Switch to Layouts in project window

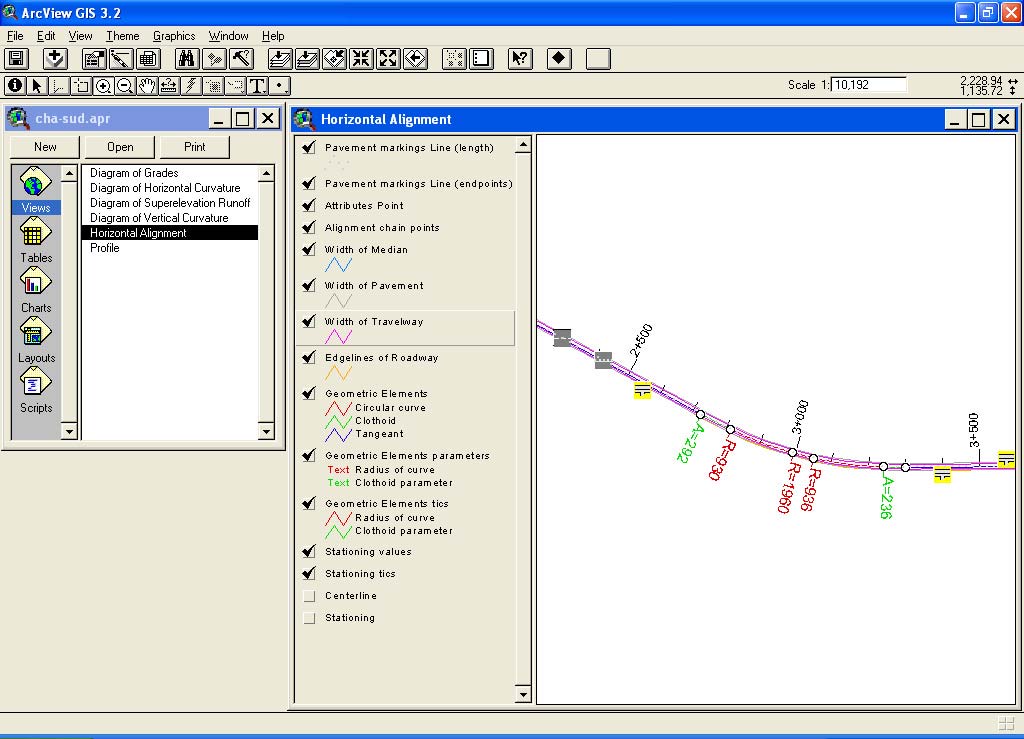pyautogui.click(x=36, y=341)
